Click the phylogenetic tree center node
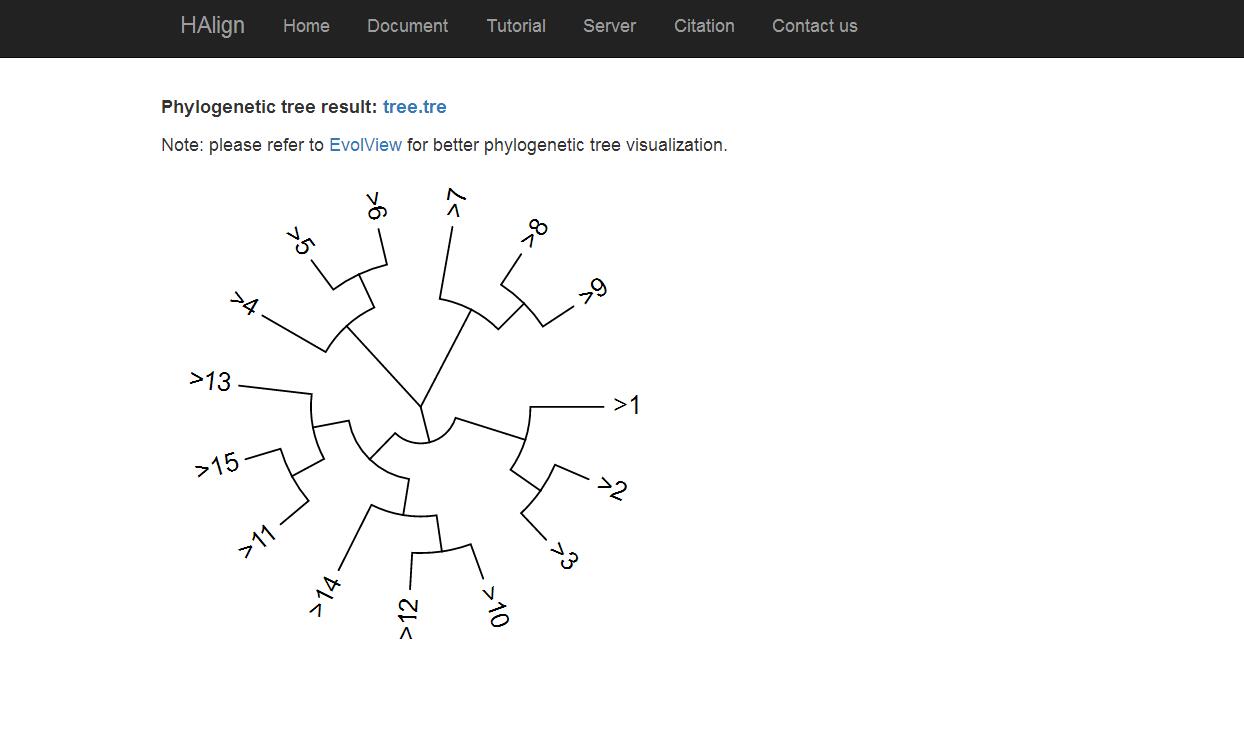The image size is (1244, 741). pyautogui.click(x=421, y=406)
